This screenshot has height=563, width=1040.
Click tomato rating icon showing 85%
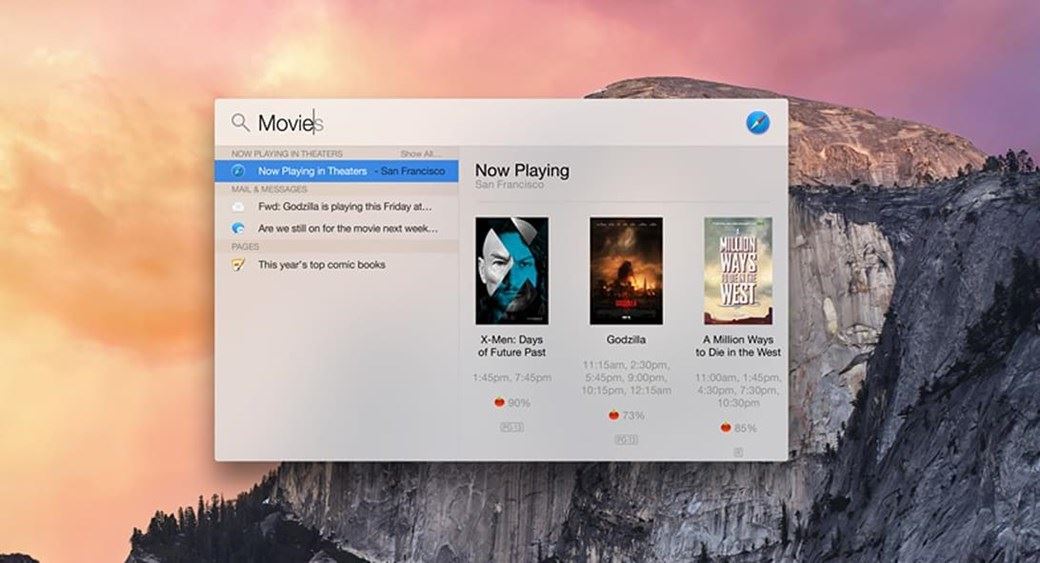click(726, 428)
